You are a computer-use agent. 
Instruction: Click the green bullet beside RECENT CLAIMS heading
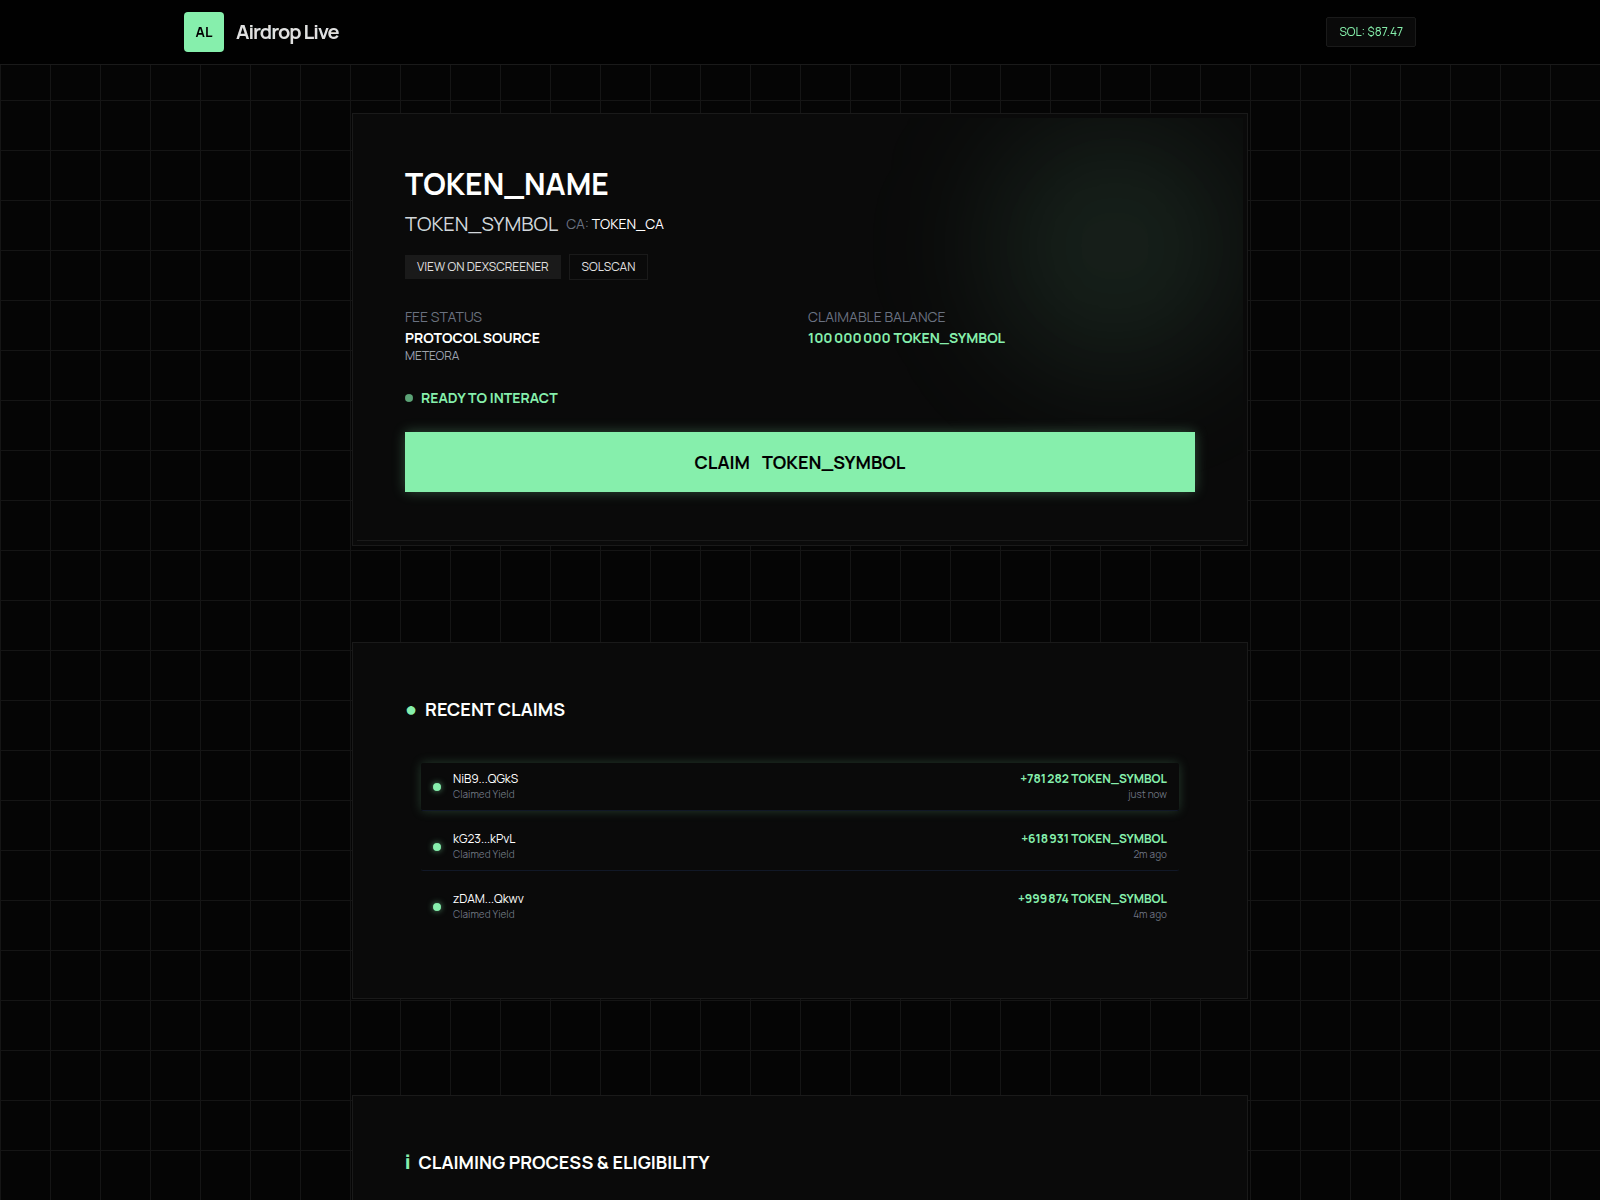click(411, 710)
